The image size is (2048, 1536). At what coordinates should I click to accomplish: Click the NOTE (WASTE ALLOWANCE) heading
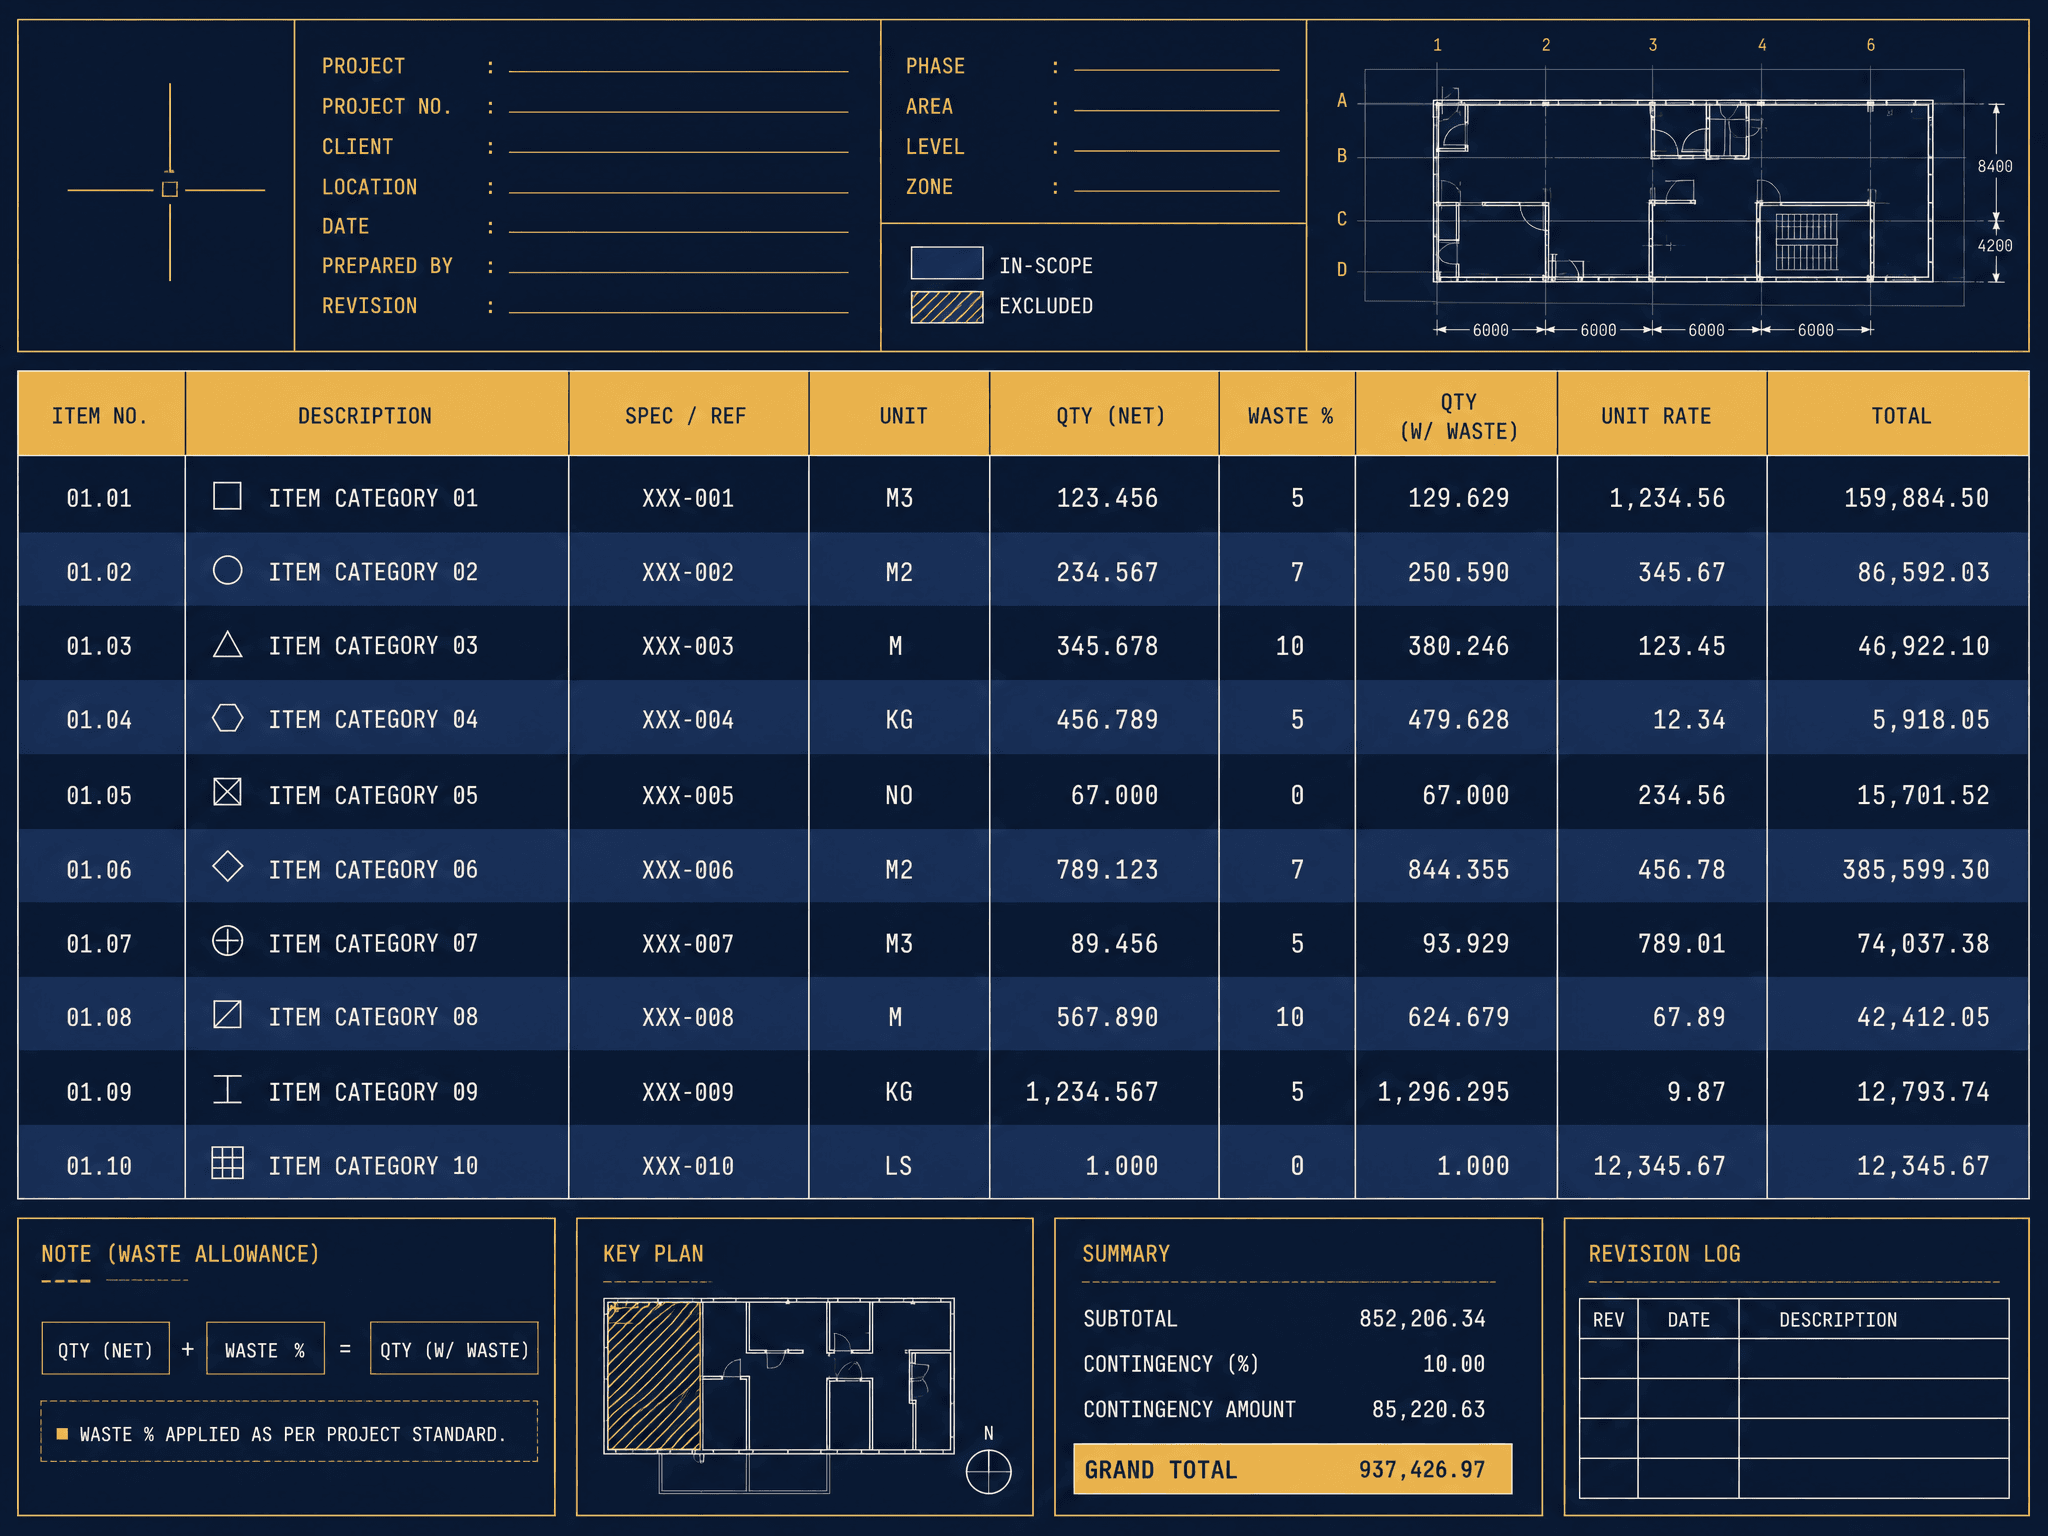(x=180, y=1254)
